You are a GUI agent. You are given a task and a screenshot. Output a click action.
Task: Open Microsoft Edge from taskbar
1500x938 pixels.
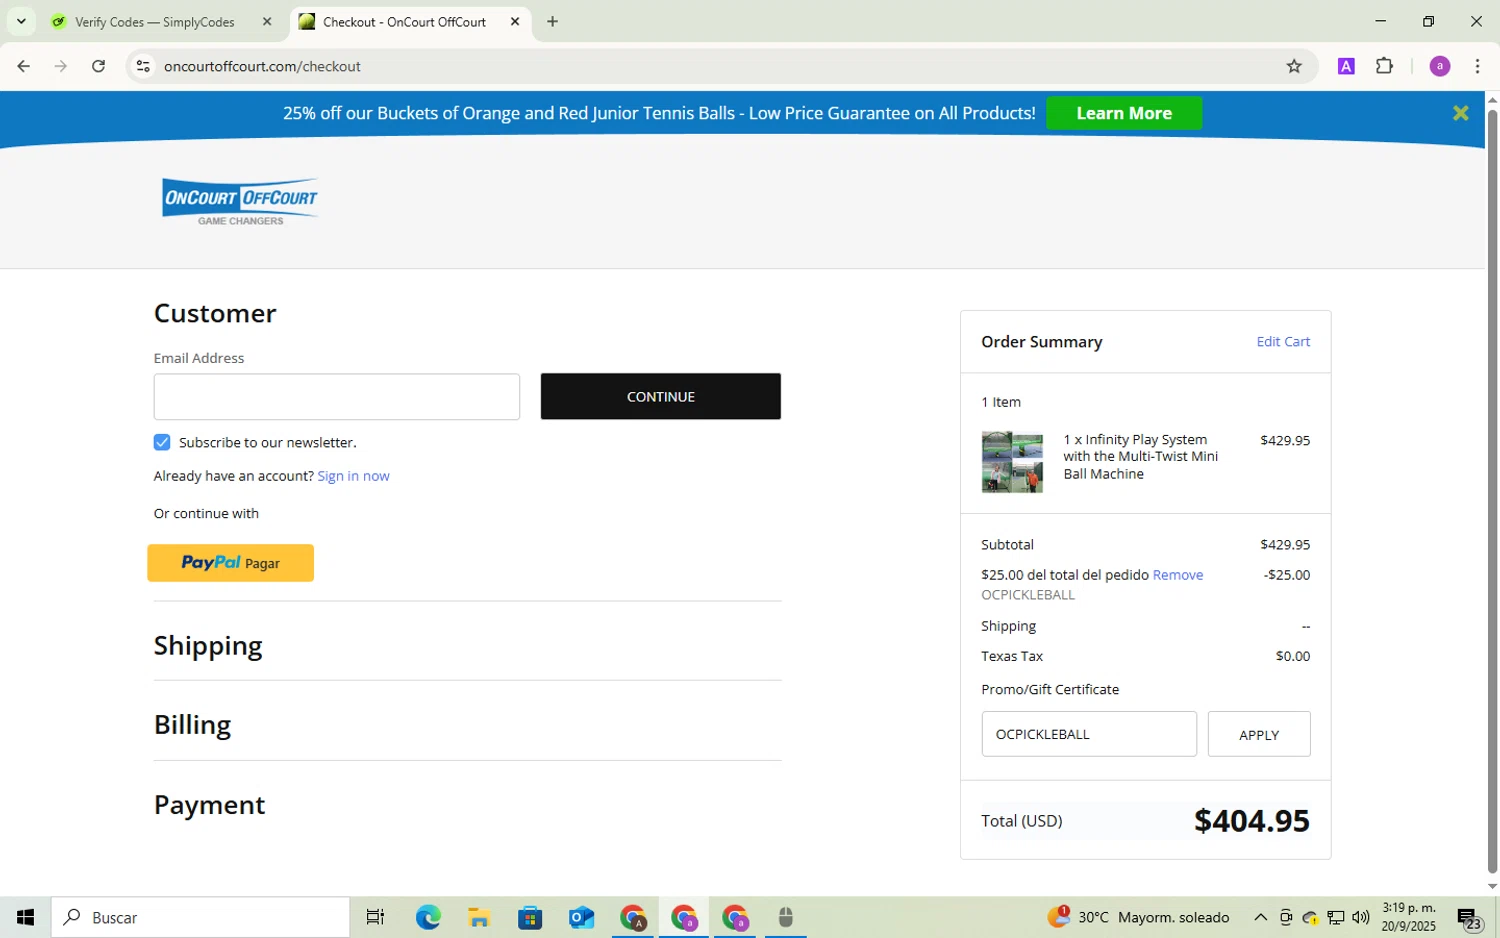428,917
